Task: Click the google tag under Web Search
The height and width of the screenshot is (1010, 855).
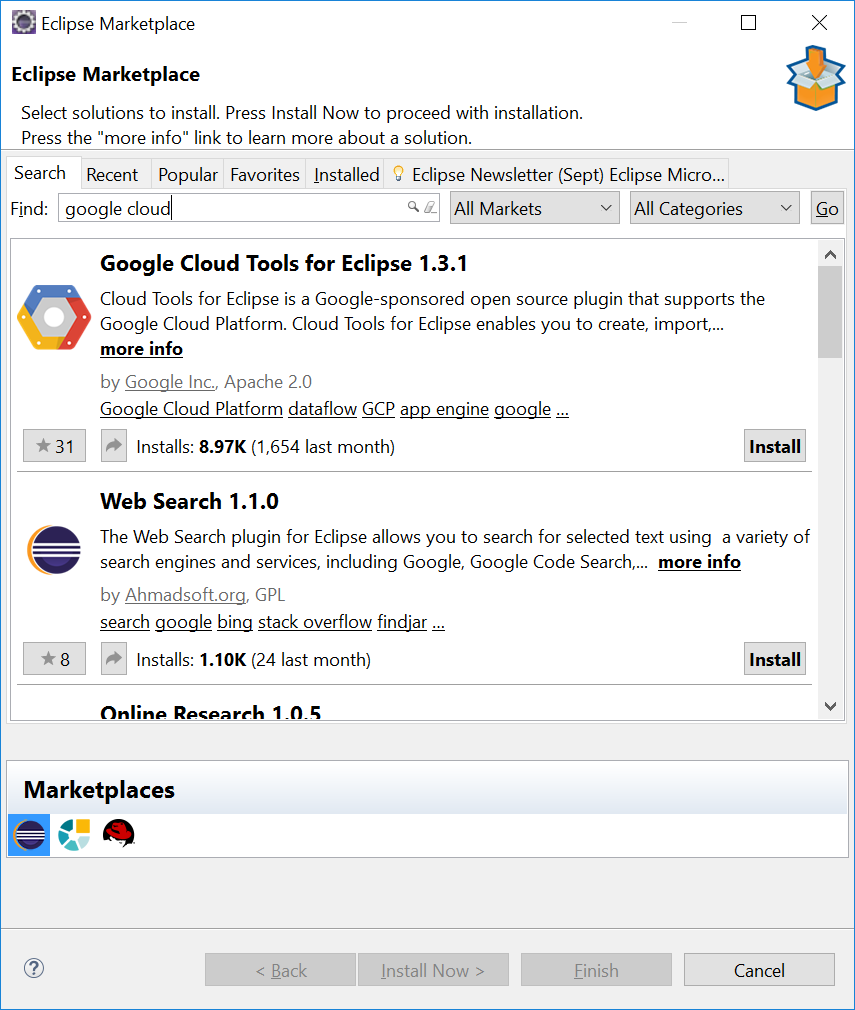Action: 184,622
